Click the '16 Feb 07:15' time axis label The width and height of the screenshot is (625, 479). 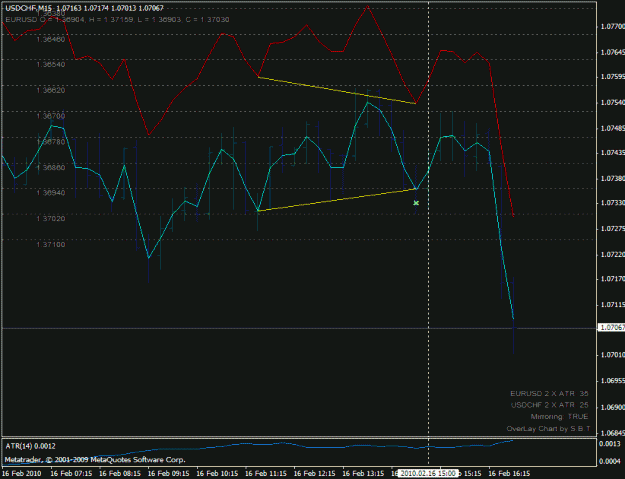(71, 473)
